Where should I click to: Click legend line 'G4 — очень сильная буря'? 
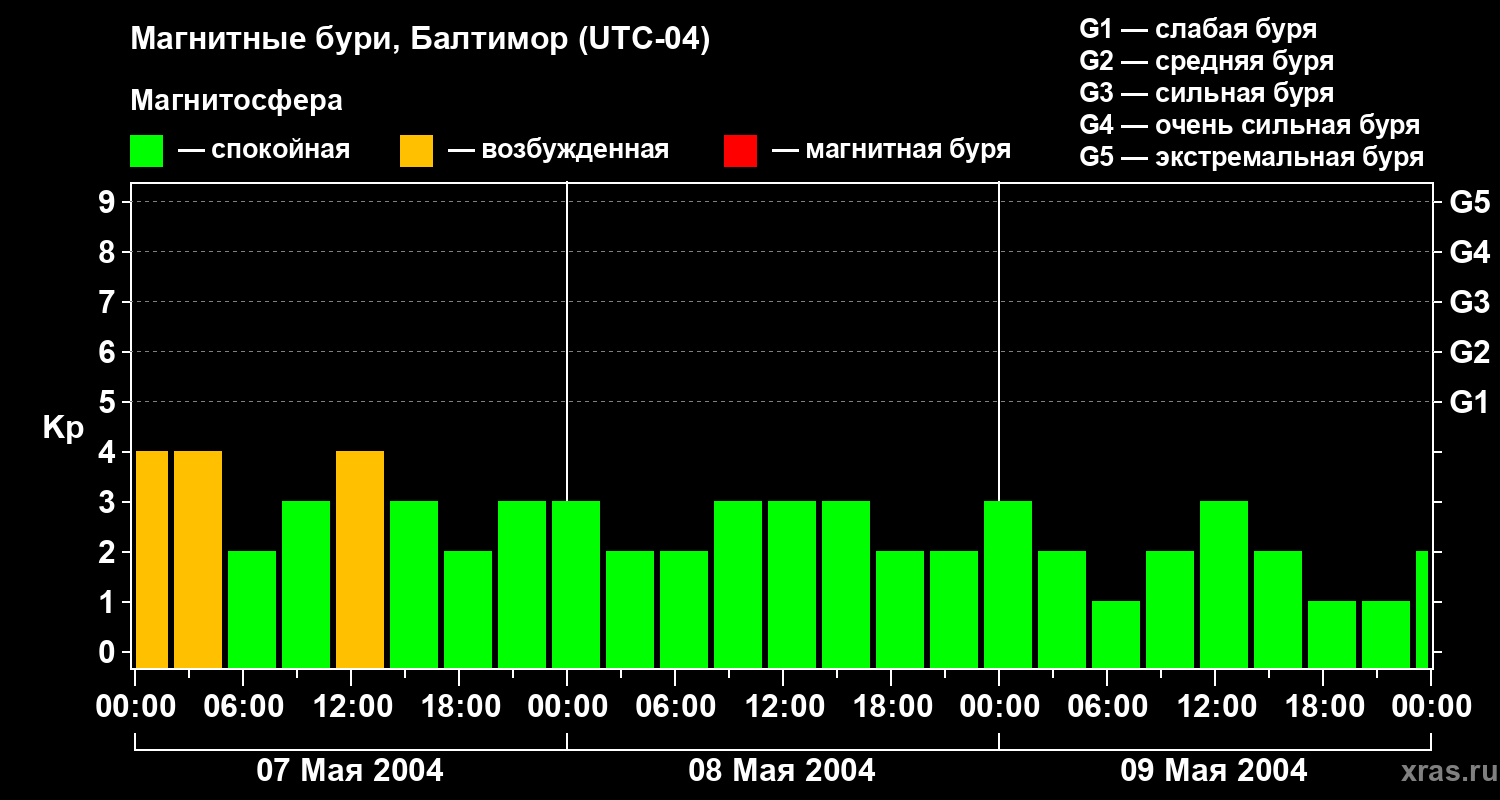(1249, 125)
